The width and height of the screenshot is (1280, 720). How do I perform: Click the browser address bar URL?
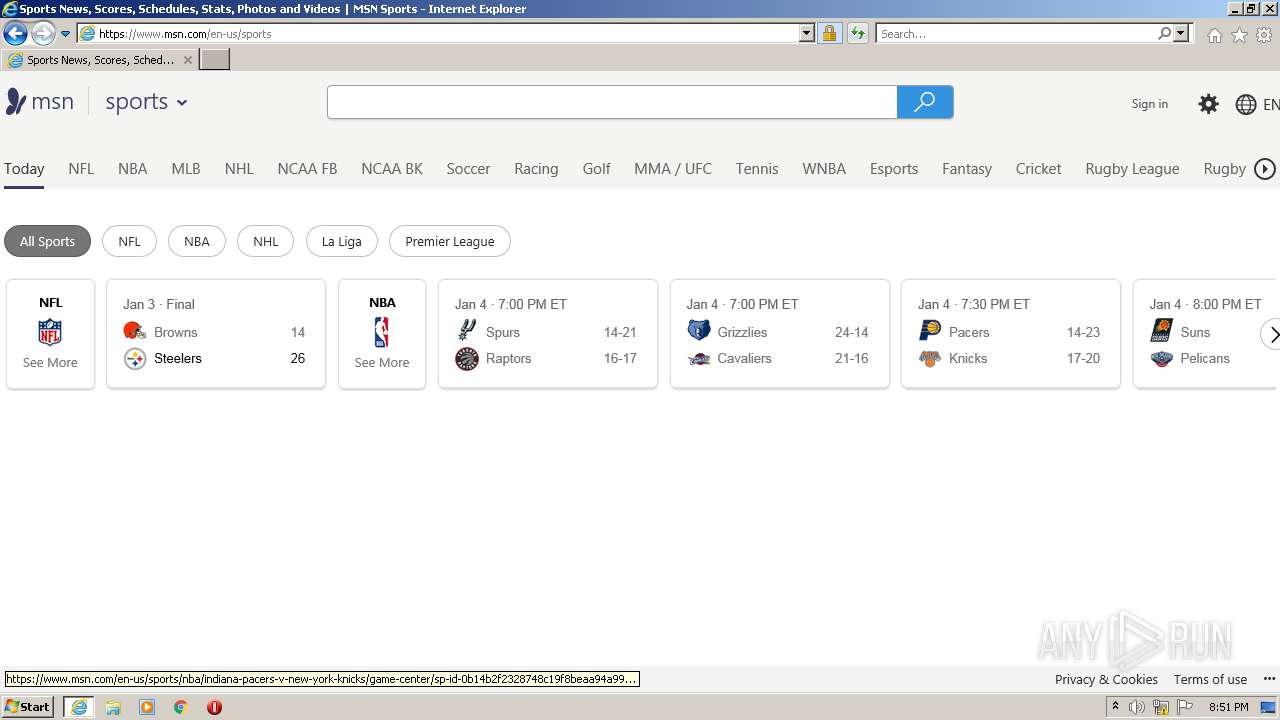click(440, 33)
